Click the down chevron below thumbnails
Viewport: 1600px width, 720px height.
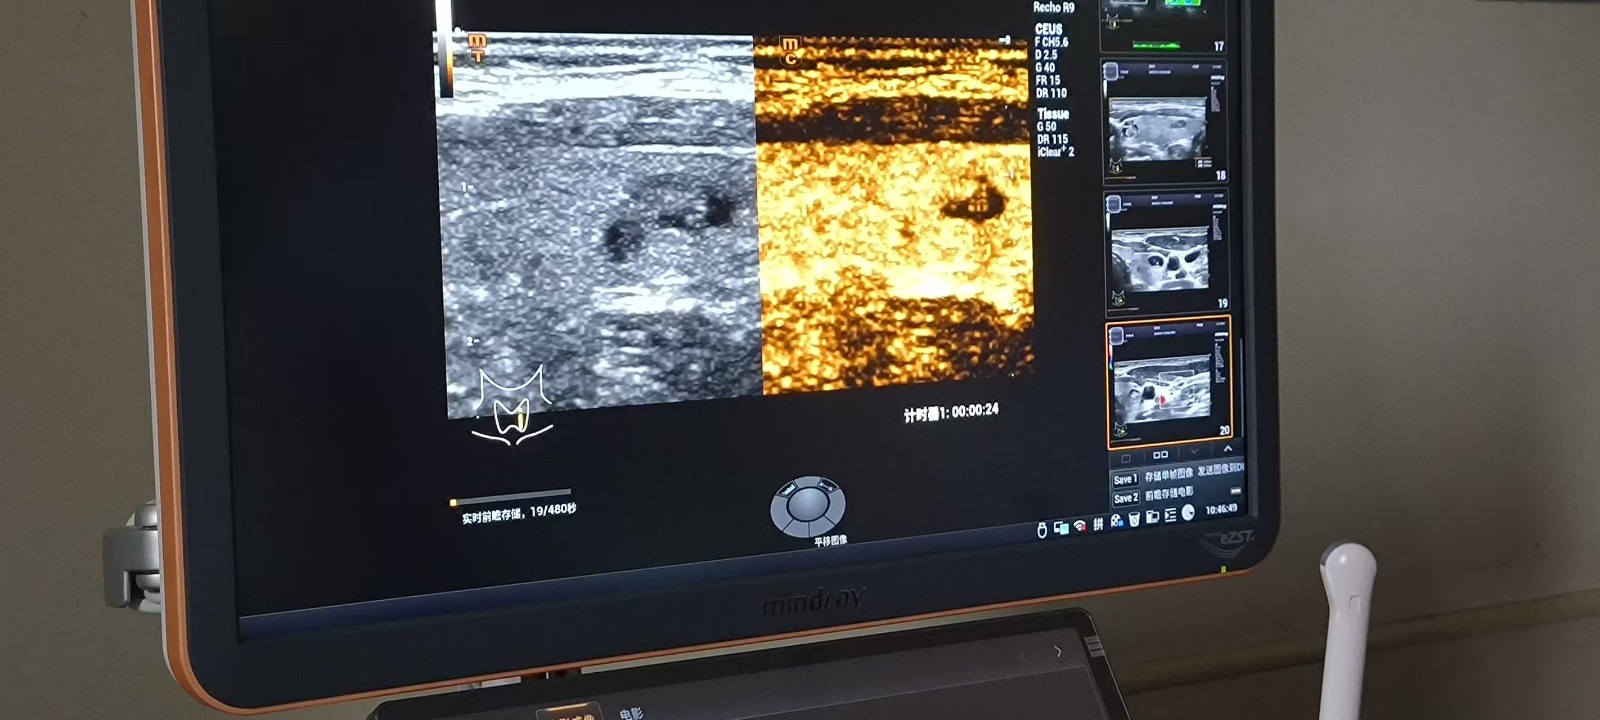pyautogui.click(x=1194, y=451)
